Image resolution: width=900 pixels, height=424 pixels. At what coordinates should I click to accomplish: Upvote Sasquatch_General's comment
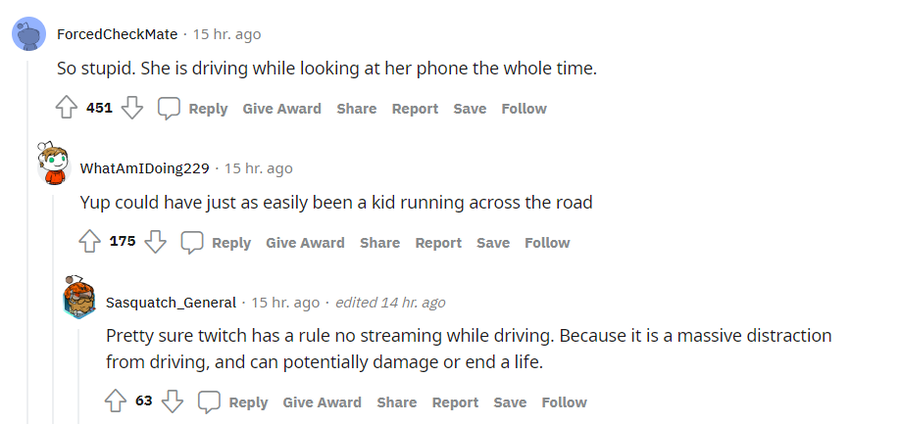click(116, 402)
